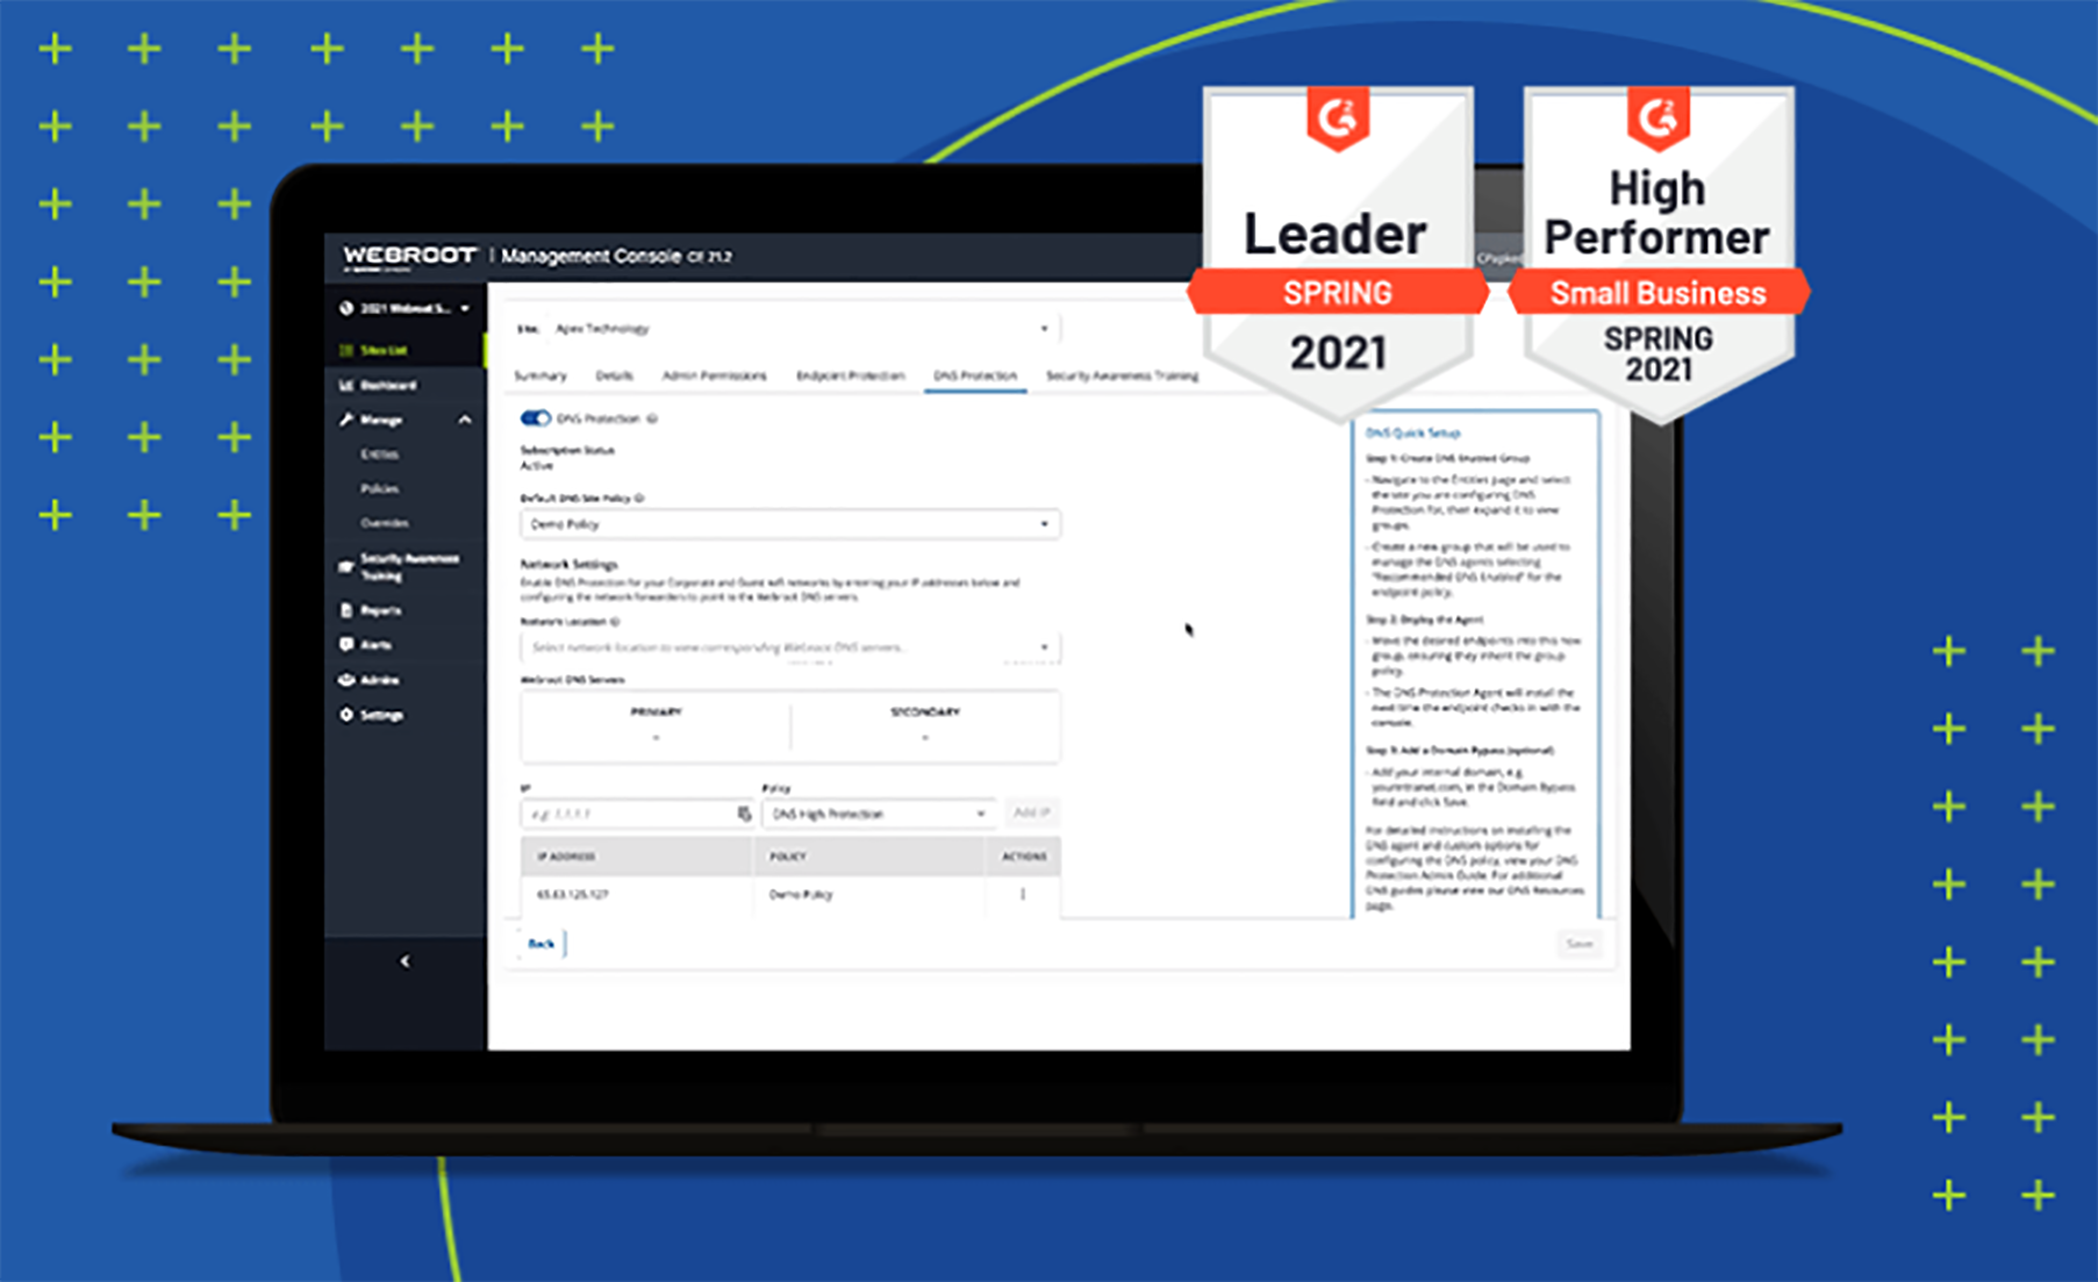Click the icon inside the IP field

pos(743,814)
